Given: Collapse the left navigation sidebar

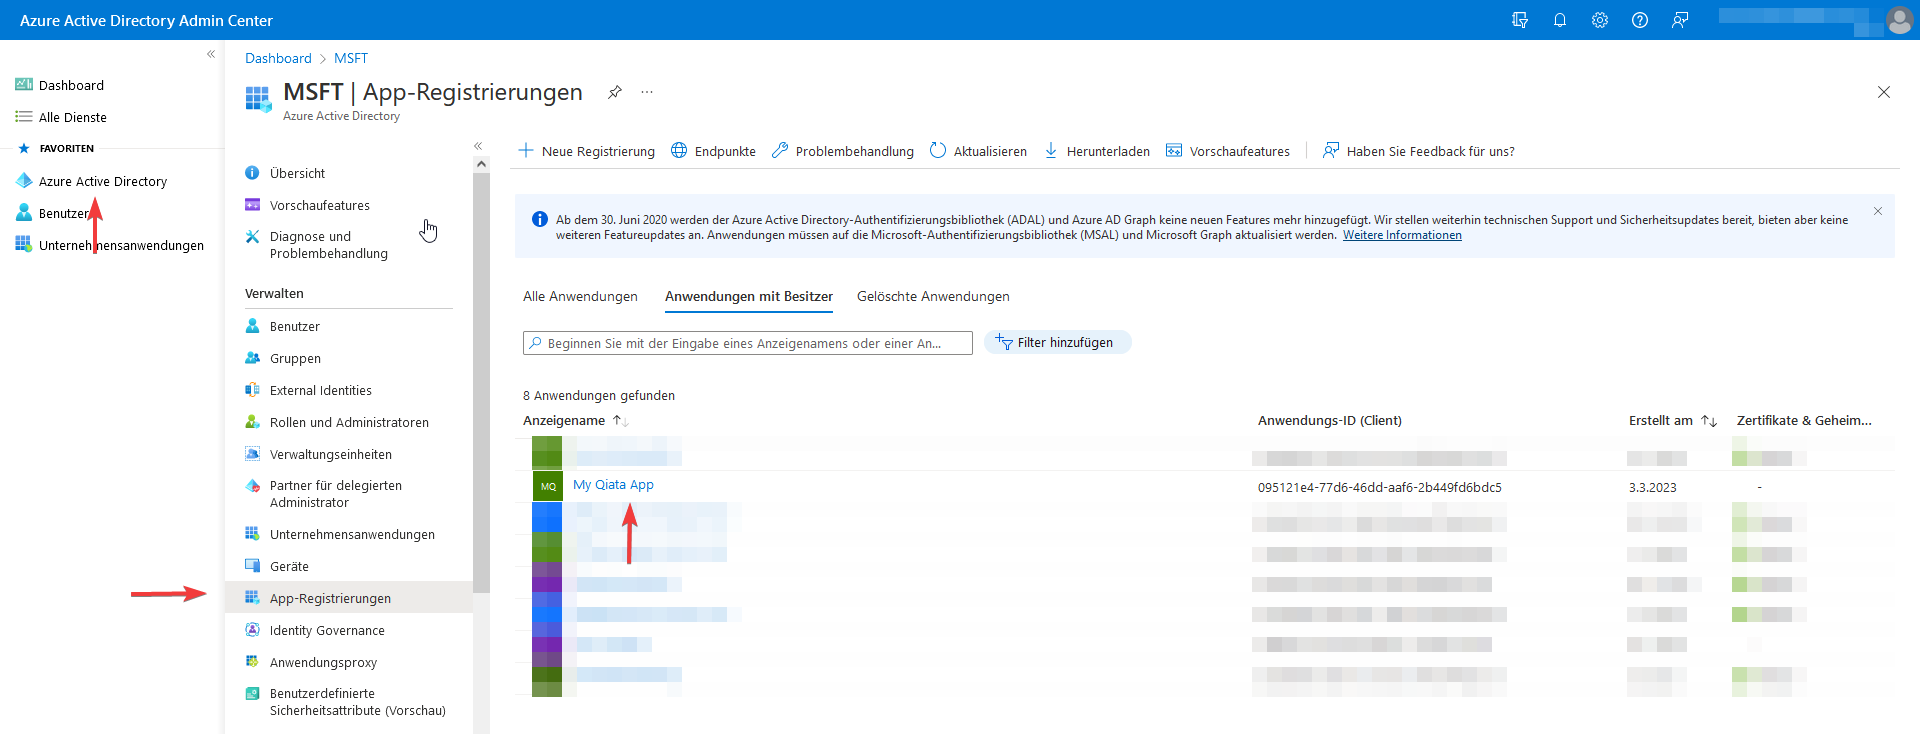Looking at the screenshot, I should pyautogui.click(x=211, y=54).
